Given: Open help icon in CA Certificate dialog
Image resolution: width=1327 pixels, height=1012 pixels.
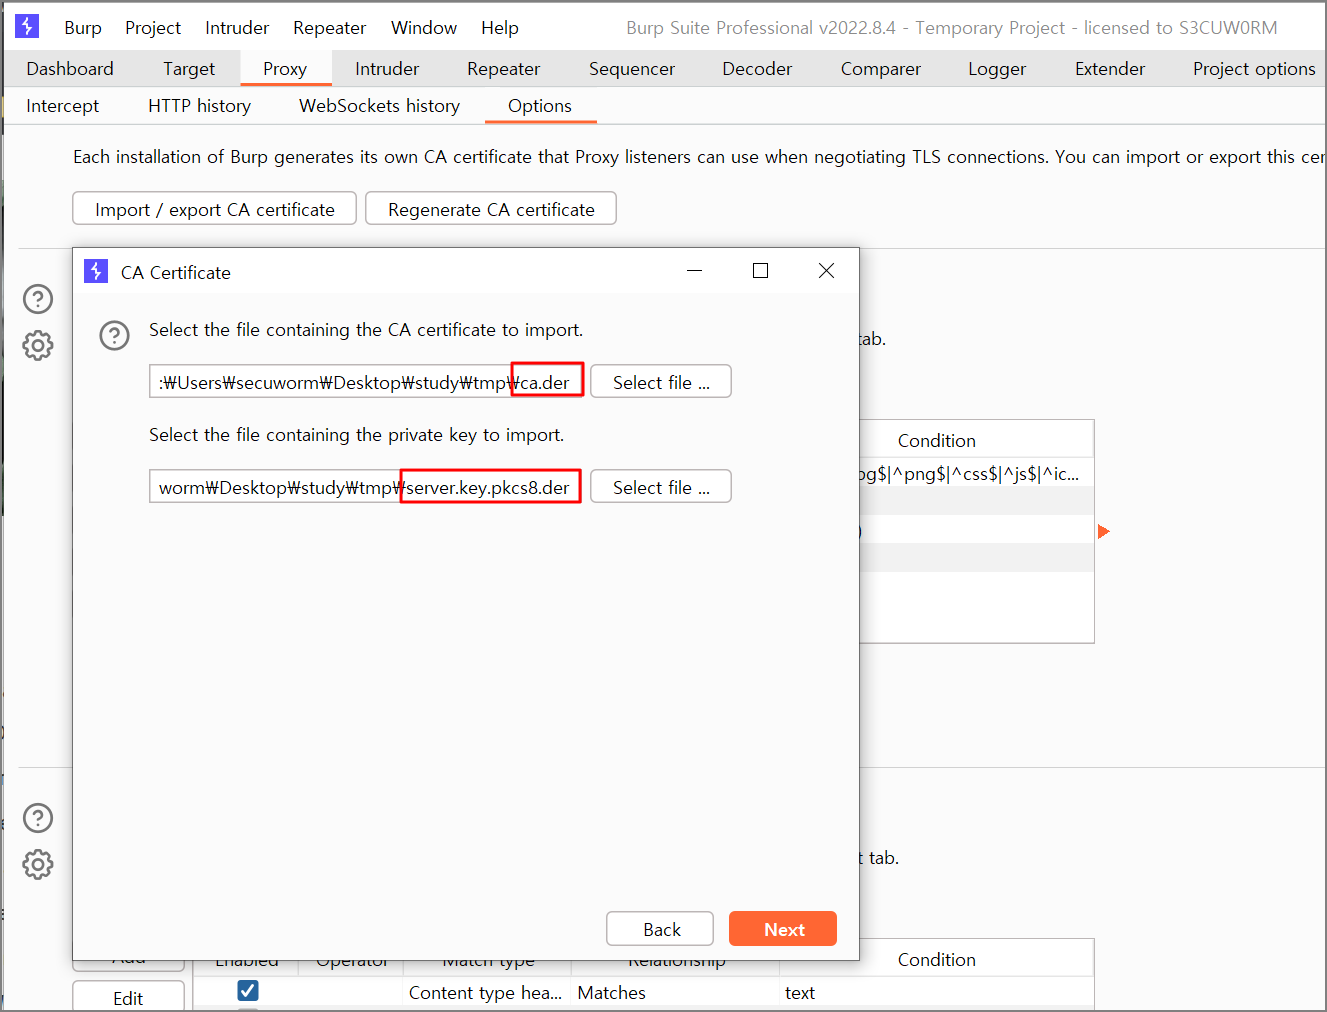Looking at the screenshot, I should click(x=115, y=335).
